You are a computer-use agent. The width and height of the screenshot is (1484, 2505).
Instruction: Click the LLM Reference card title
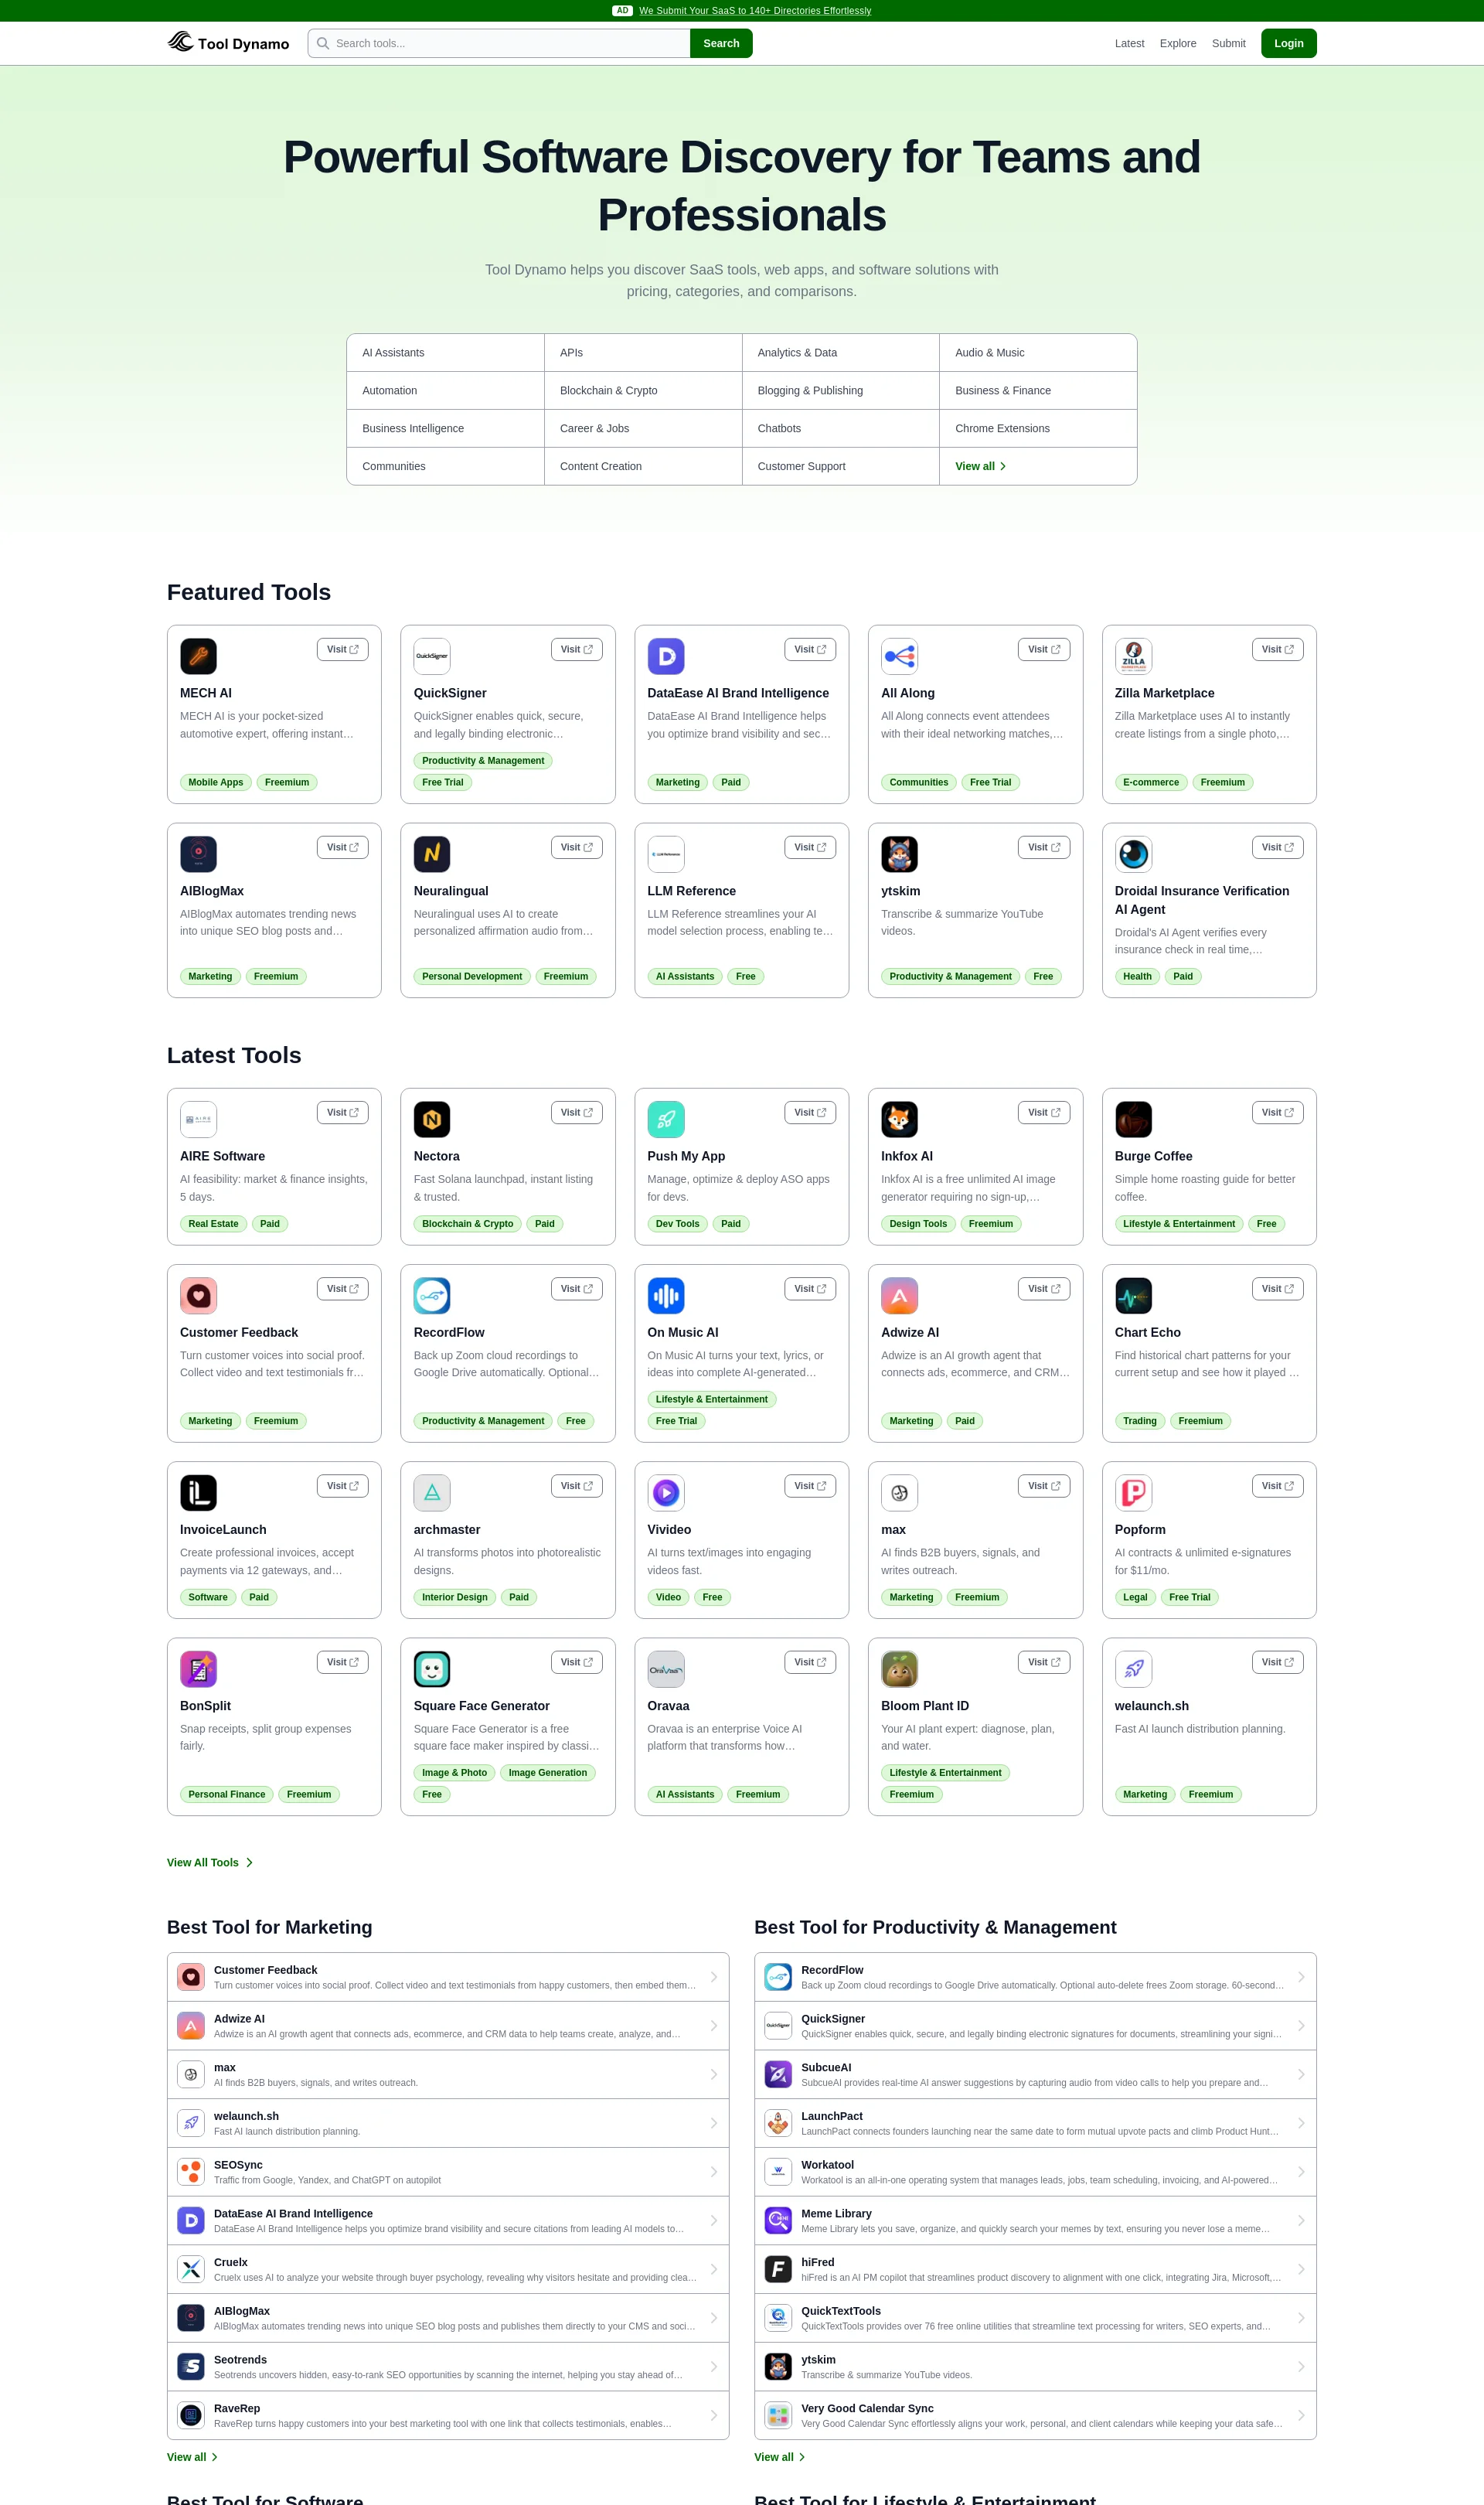coord(691,891)
